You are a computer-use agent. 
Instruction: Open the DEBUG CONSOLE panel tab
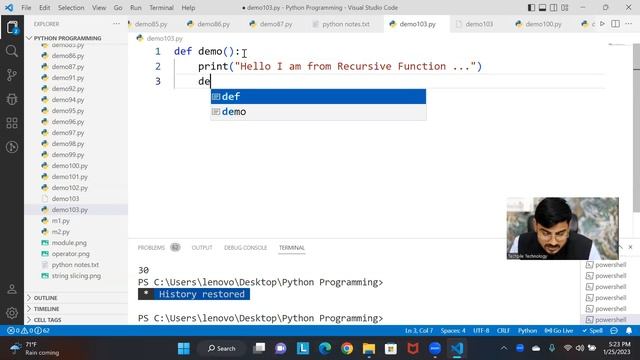245,248
